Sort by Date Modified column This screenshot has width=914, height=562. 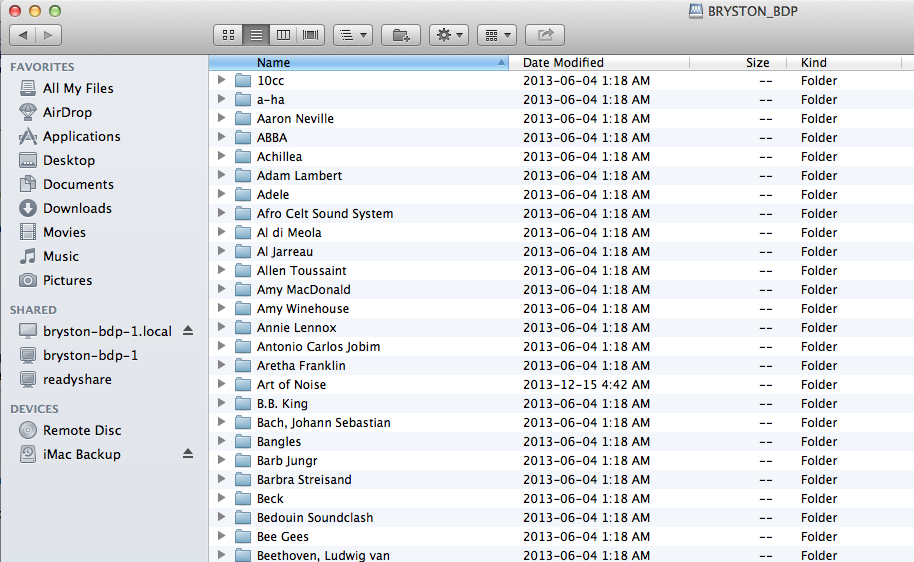599,62
